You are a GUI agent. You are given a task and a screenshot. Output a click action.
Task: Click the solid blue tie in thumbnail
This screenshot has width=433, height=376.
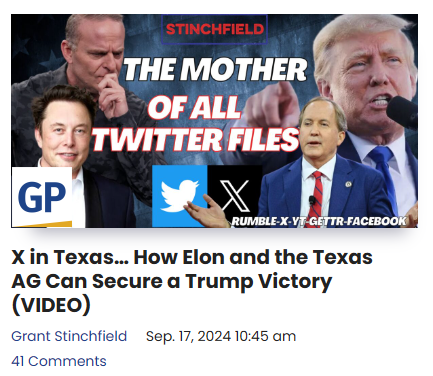click(x=385, y=175)
